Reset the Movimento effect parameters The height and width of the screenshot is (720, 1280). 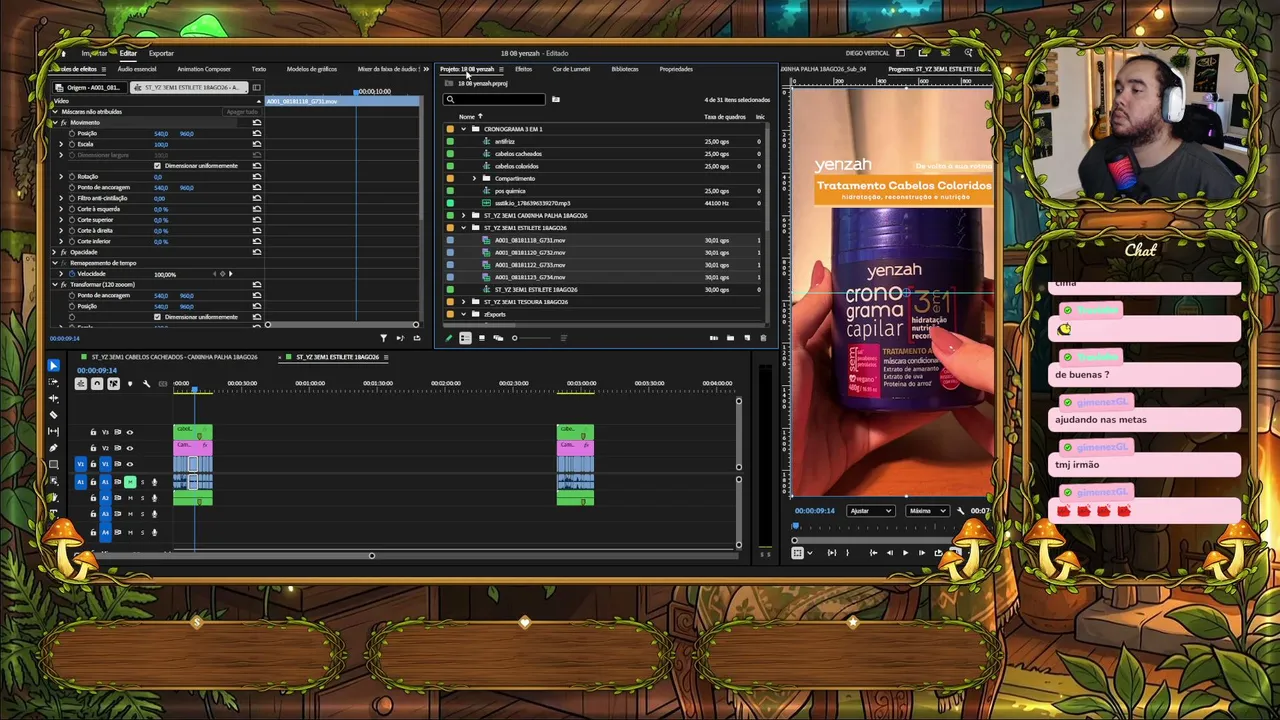click(x=257, y=123)
